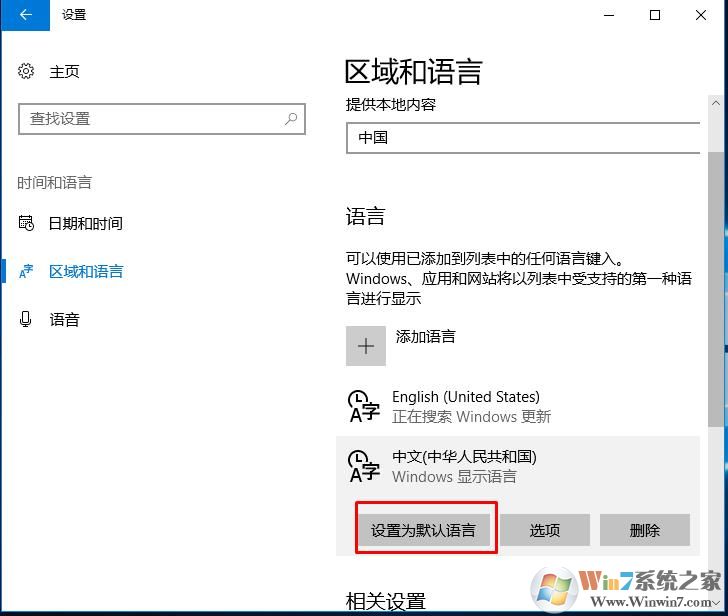Select English (United States) language entry
This screenshot has width=728, height=616.
(518, 406)
